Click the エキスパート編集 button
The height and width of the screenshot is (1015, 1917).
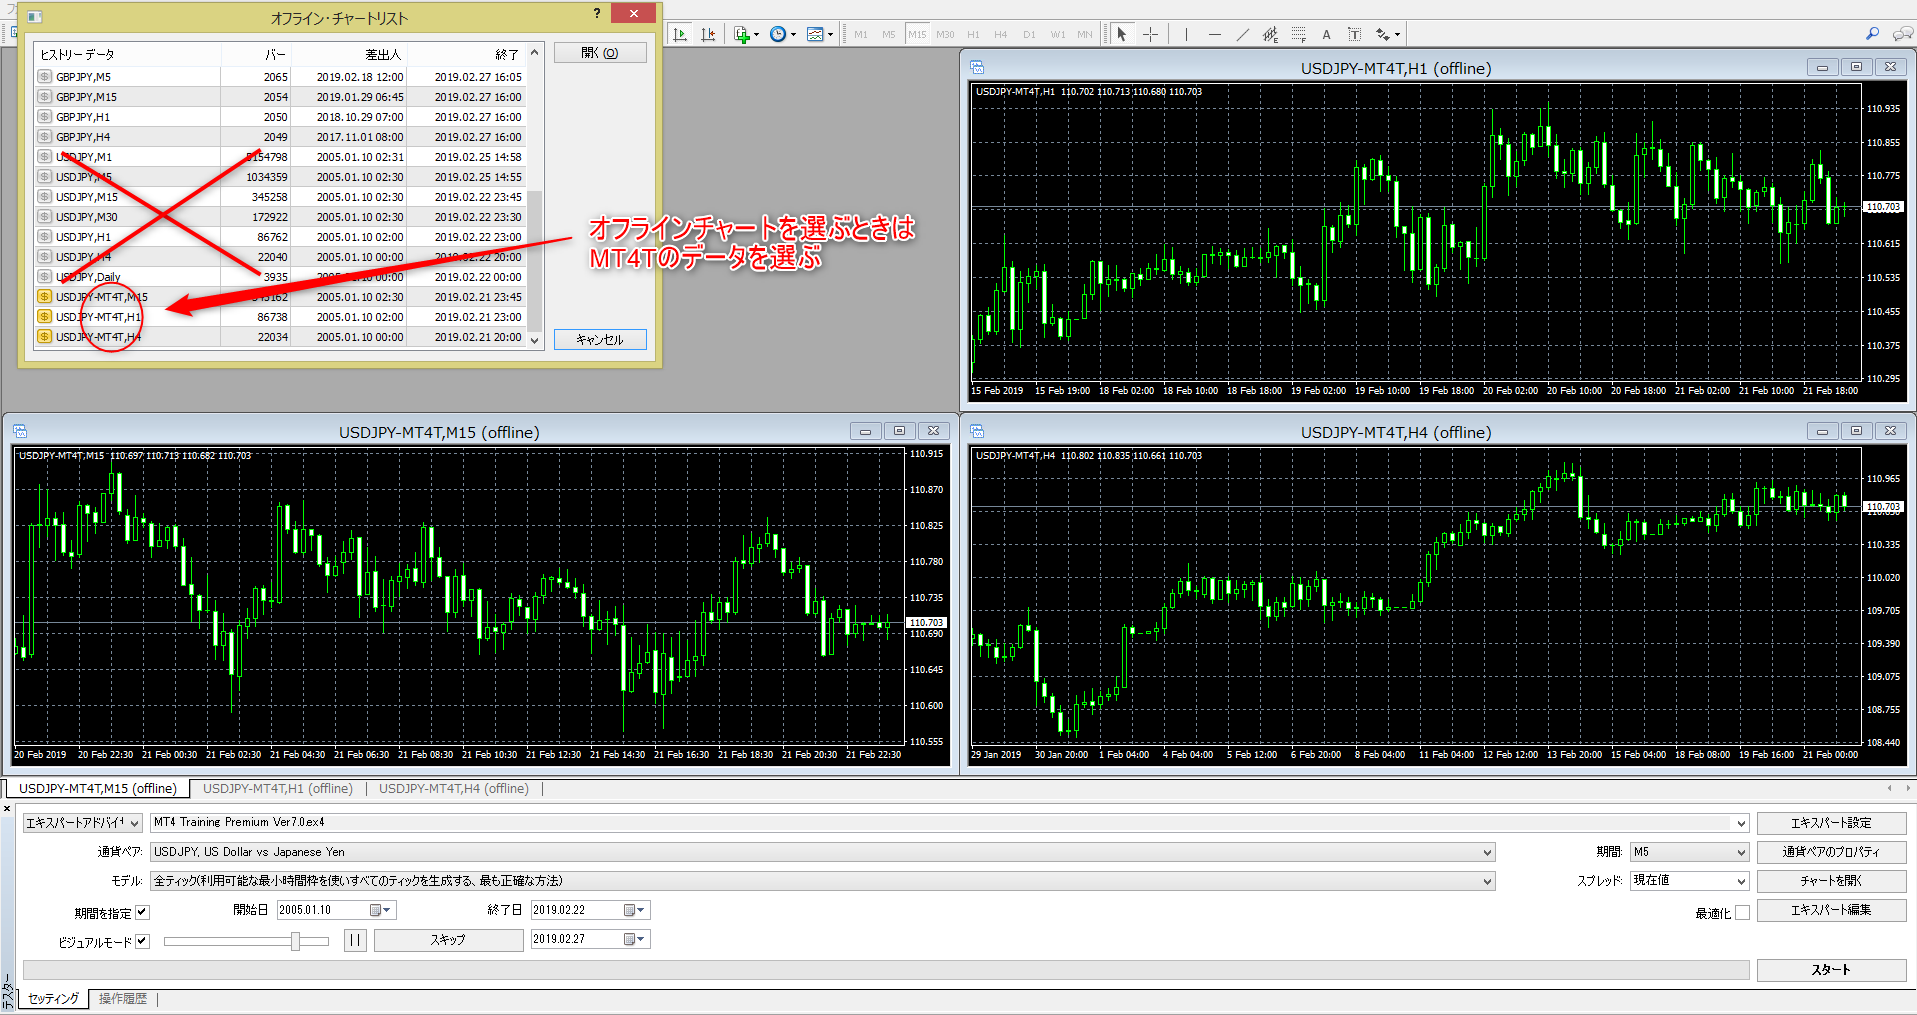point(1831,910)
